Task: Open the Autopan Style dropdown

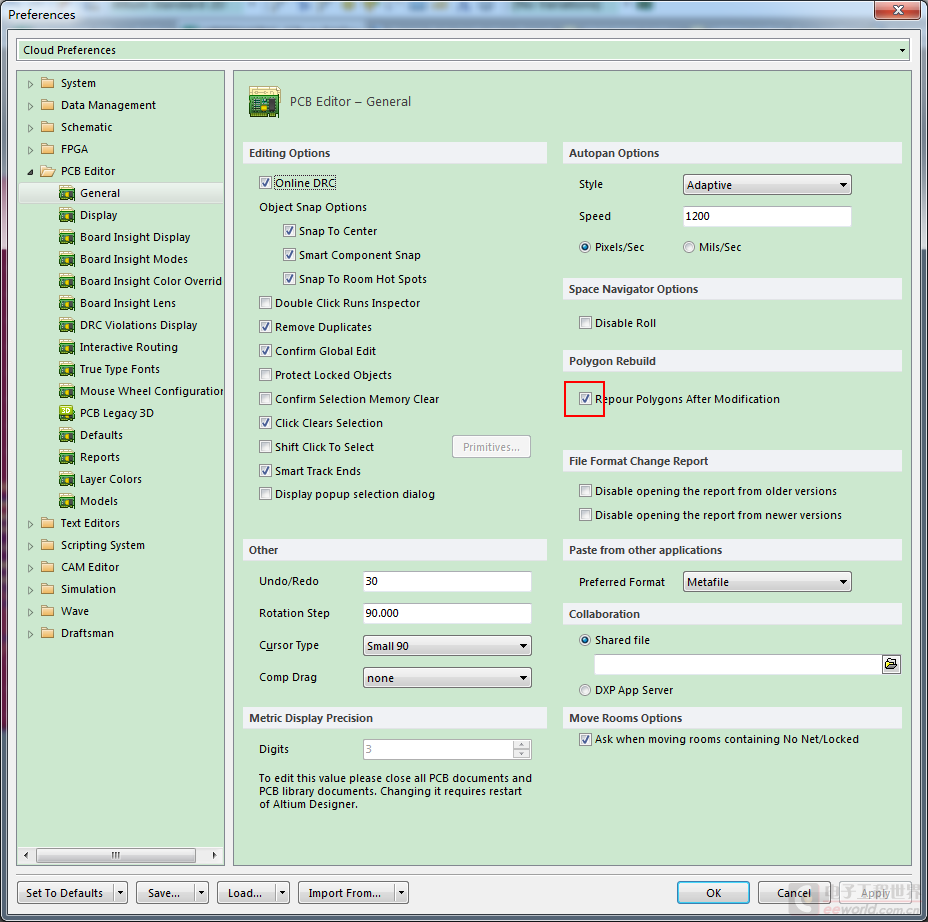Action: 767,185
